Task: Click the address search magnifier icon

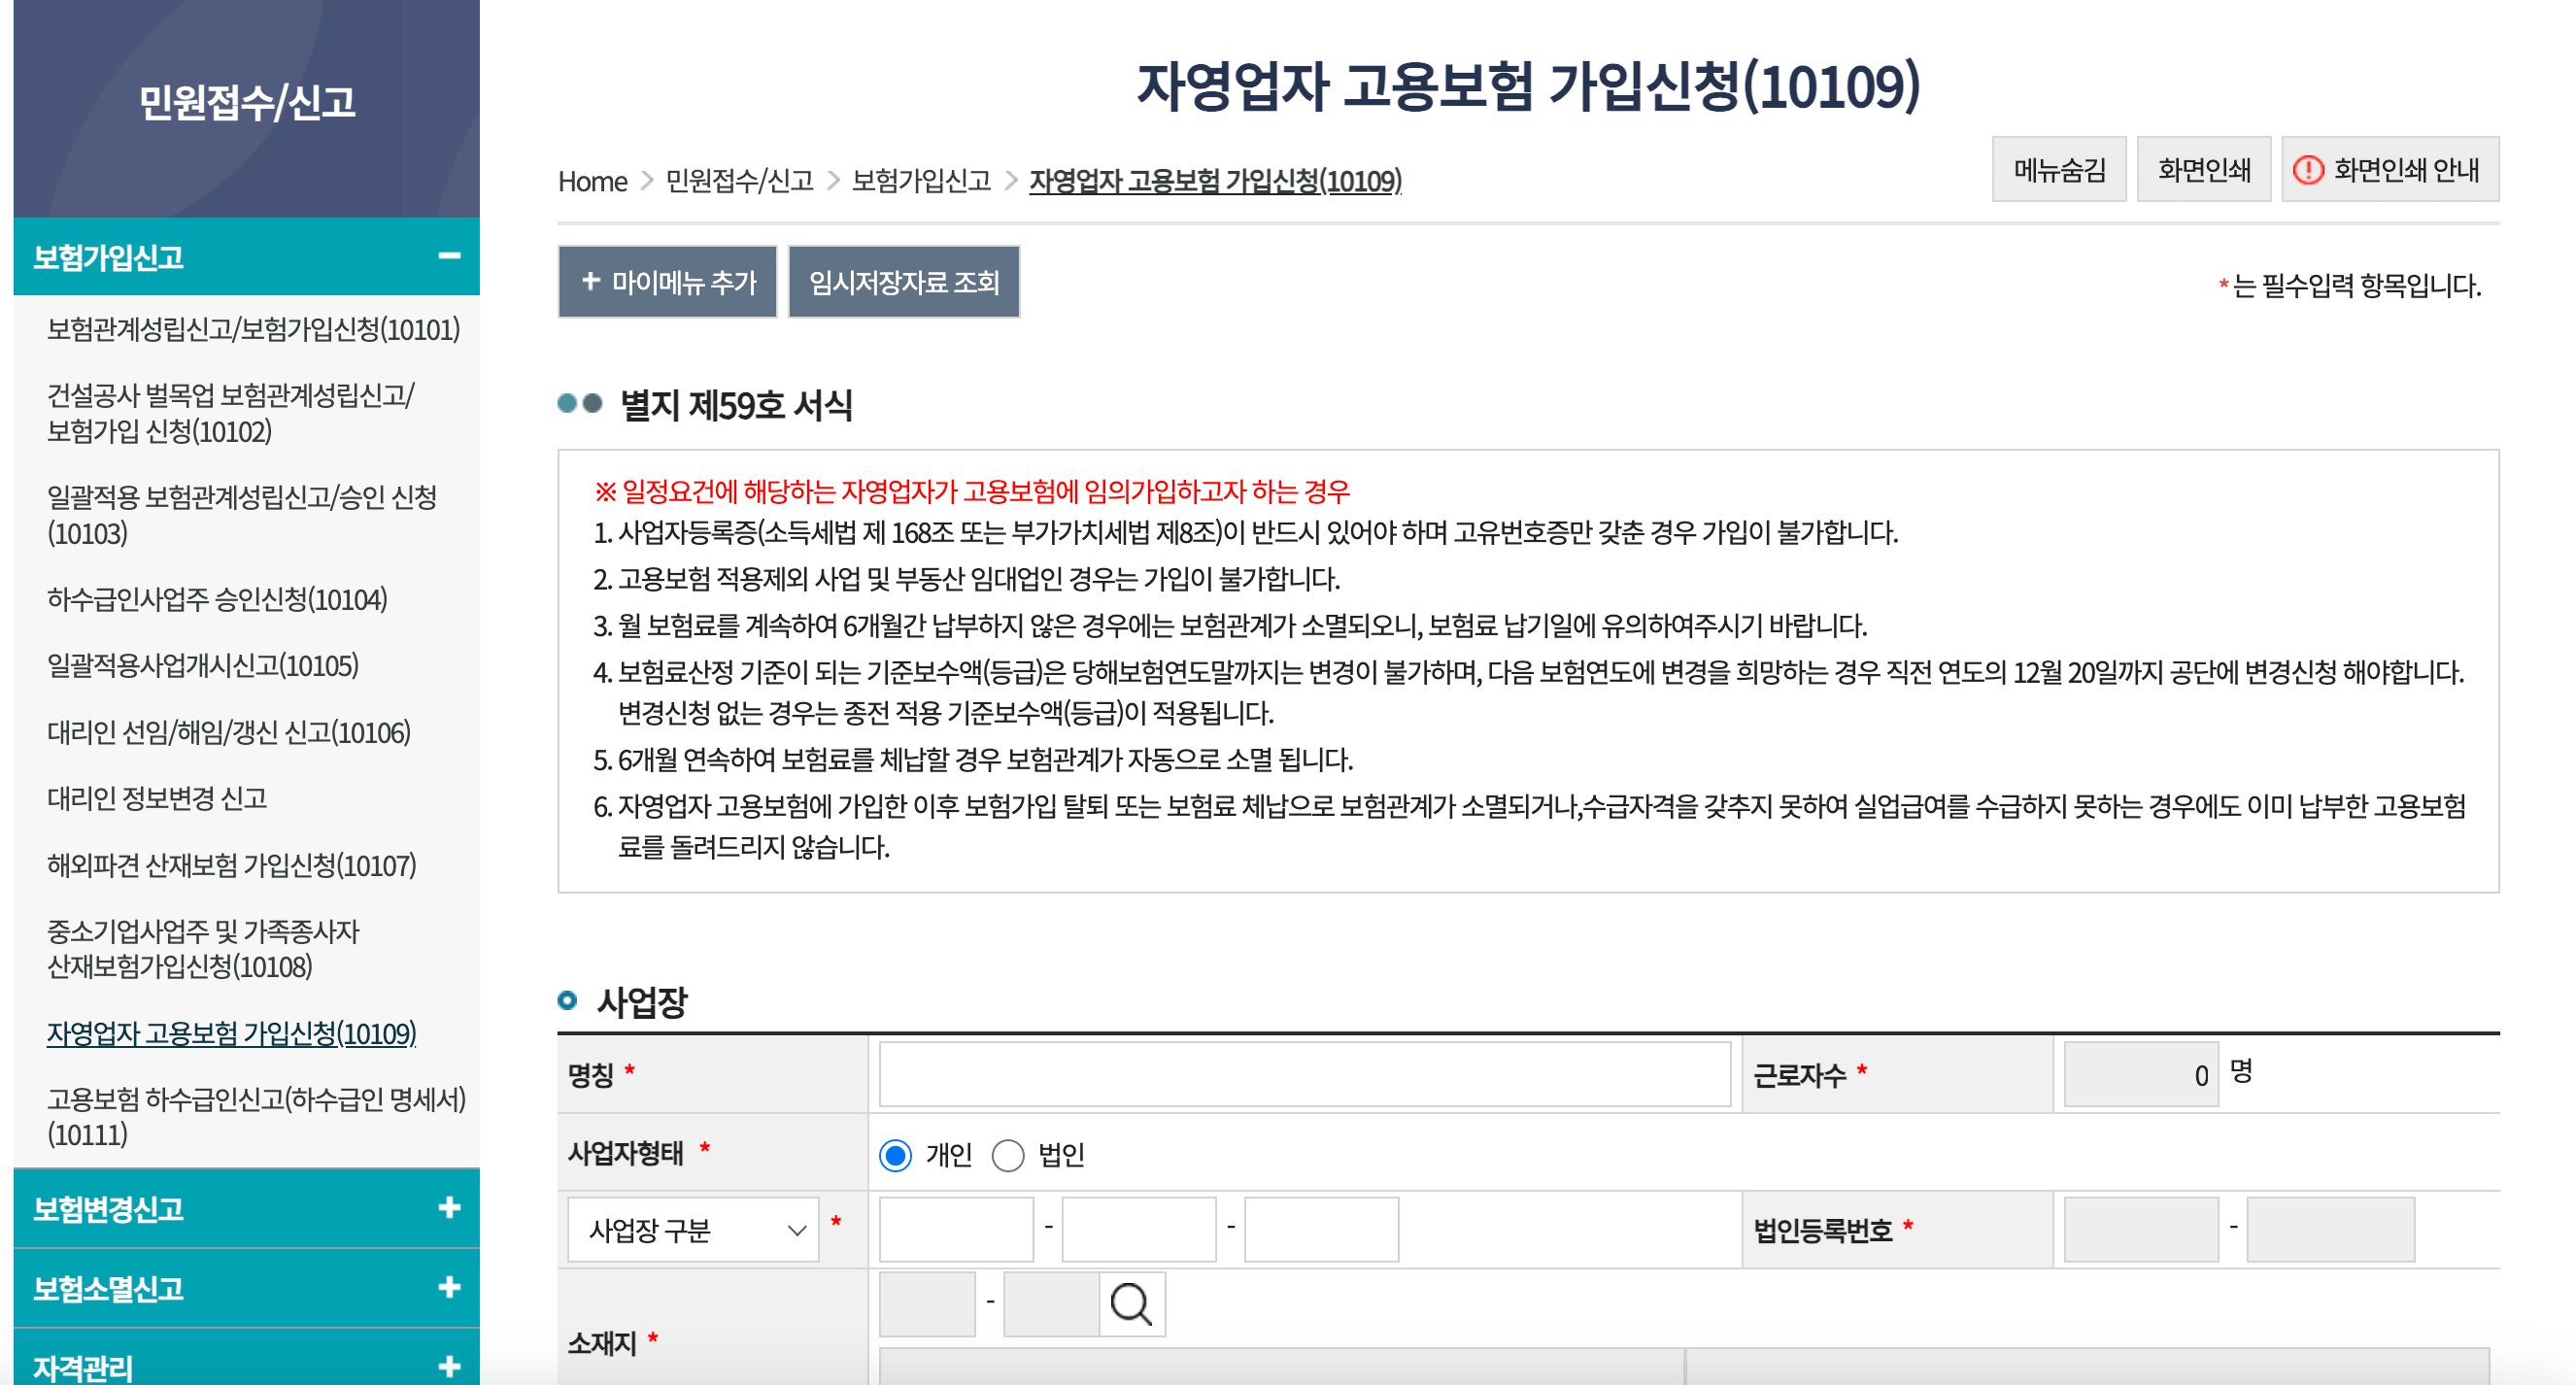Action: point(1131,1304)
